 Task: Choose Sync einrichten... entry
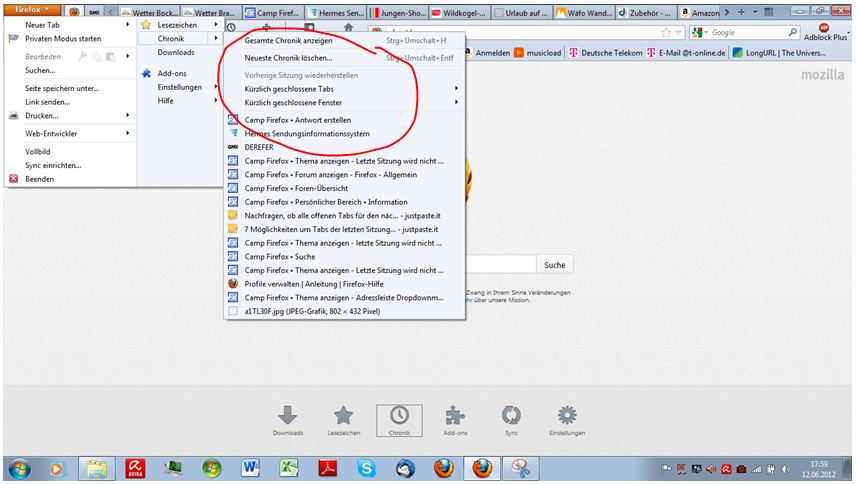pos(70,165)
